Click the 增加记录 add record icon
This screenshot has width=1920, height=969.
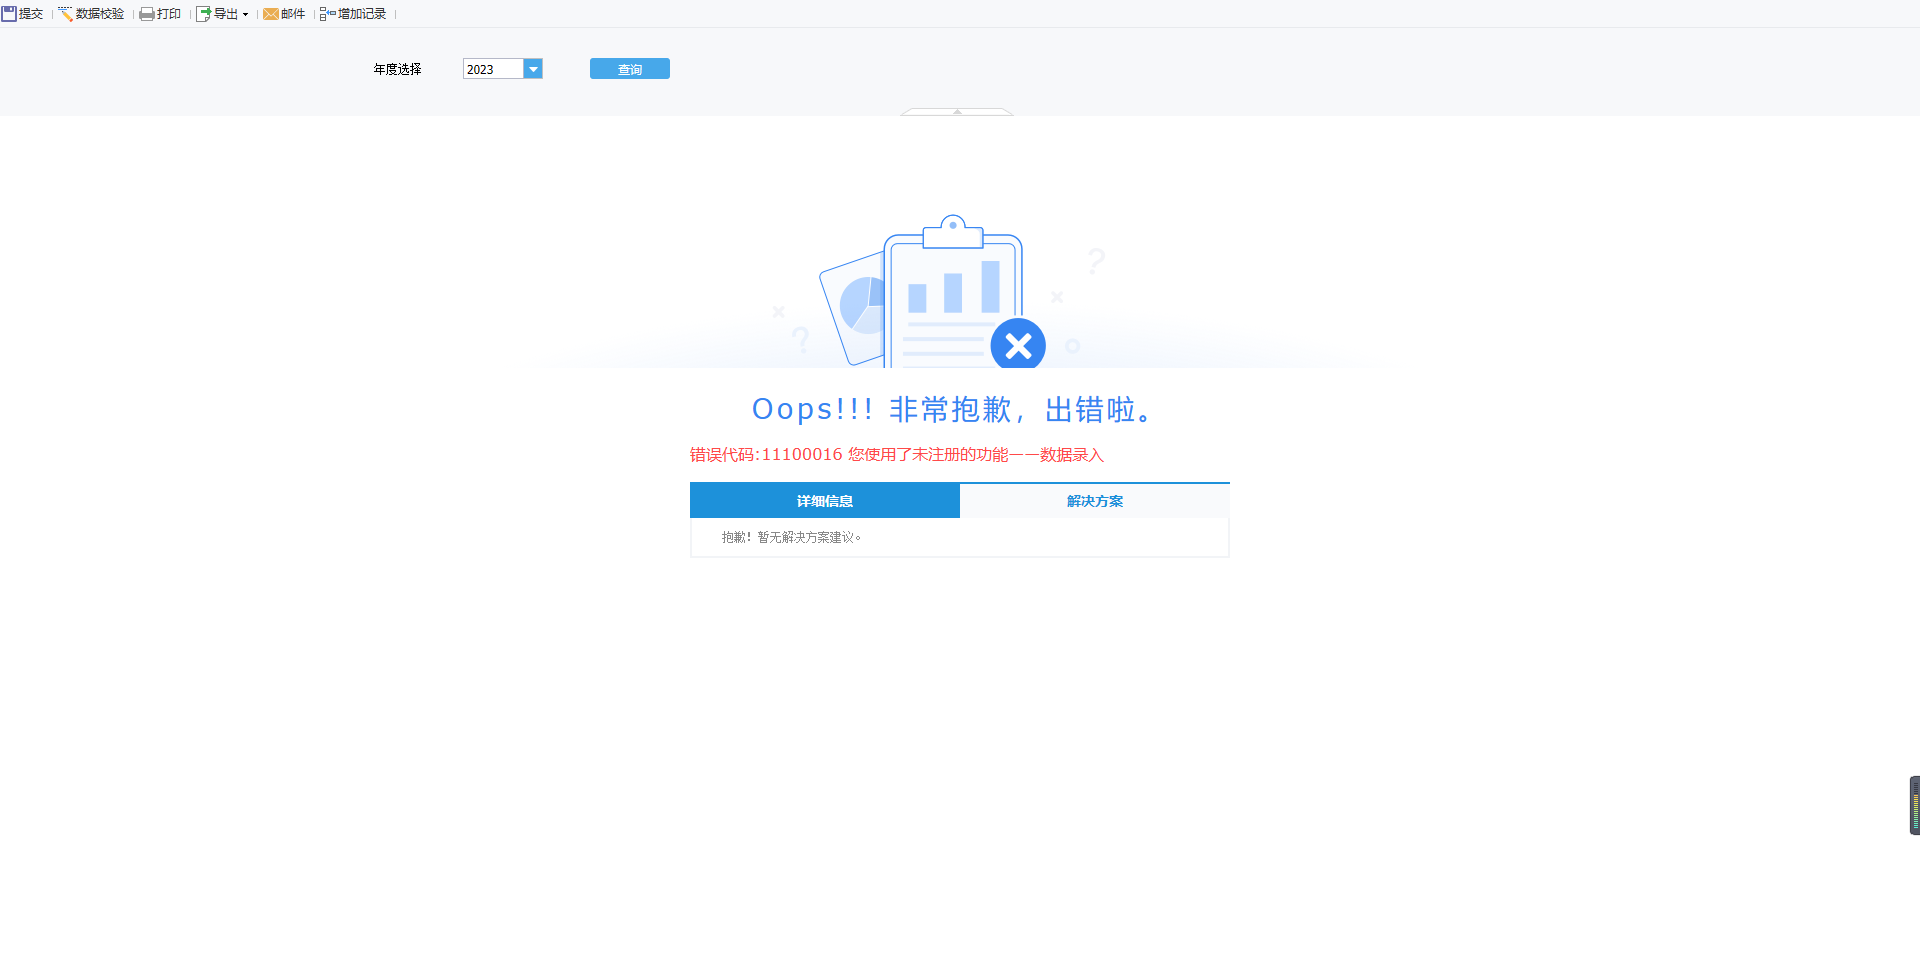pyautogui.click(x=328, y=14)
